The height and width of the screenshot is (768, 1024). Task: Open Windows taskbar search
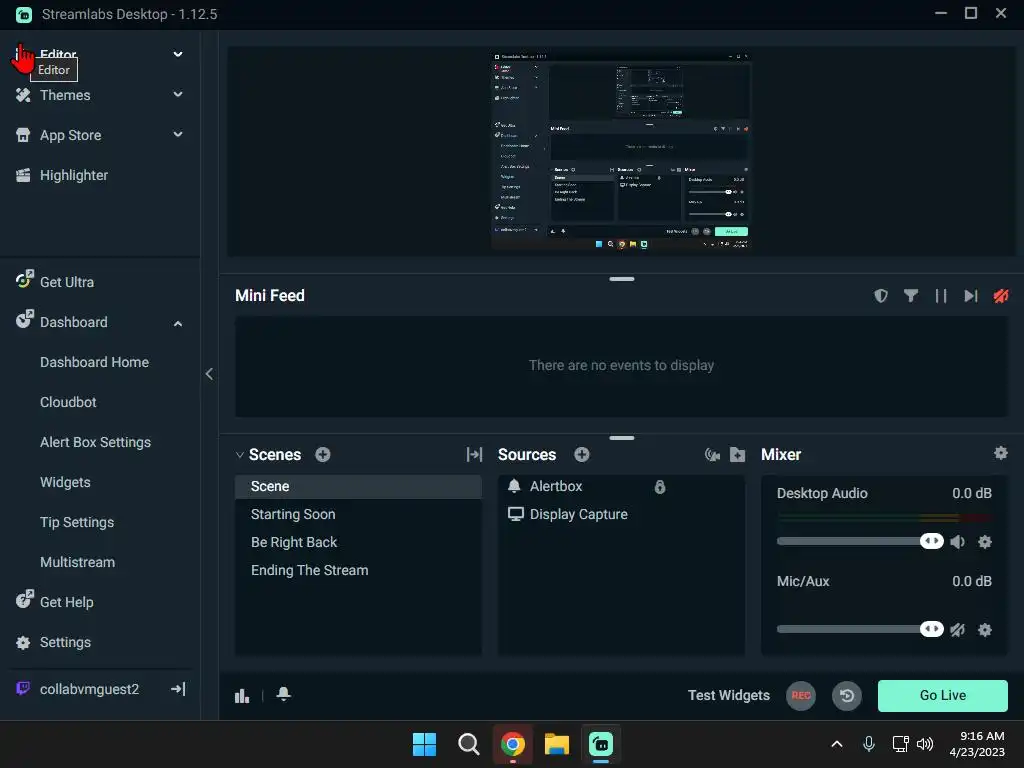pyautogui.click(x=468, y=744)
